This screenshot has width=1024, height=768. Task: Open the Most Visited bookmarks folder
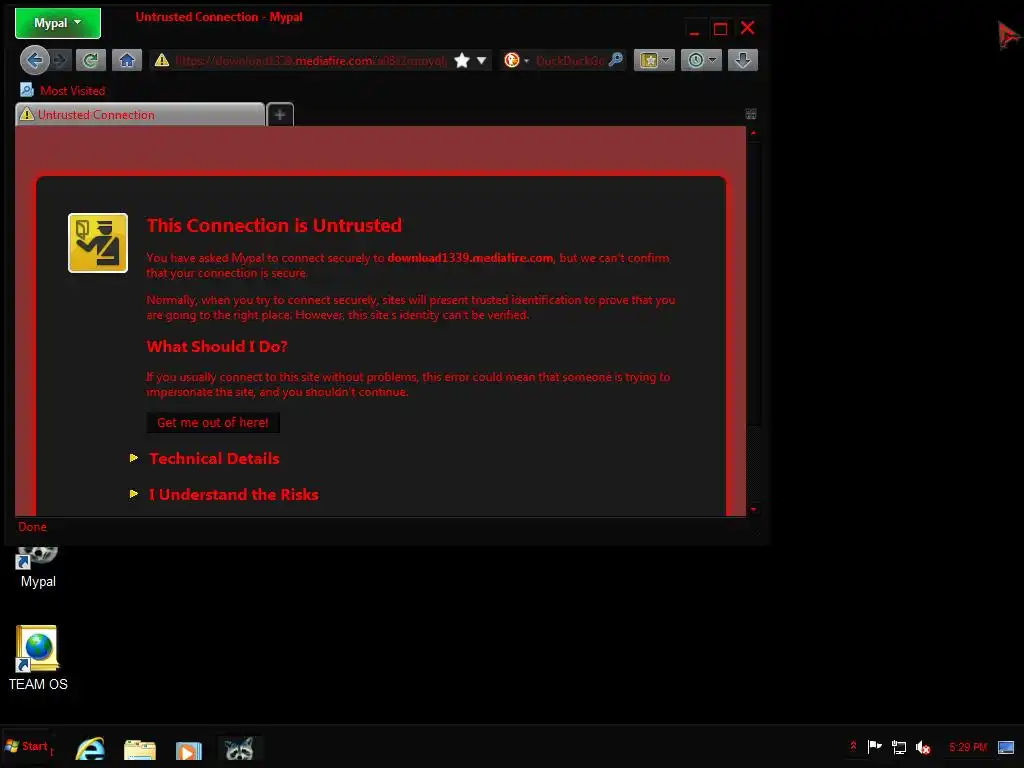click(x=63, y=91)
